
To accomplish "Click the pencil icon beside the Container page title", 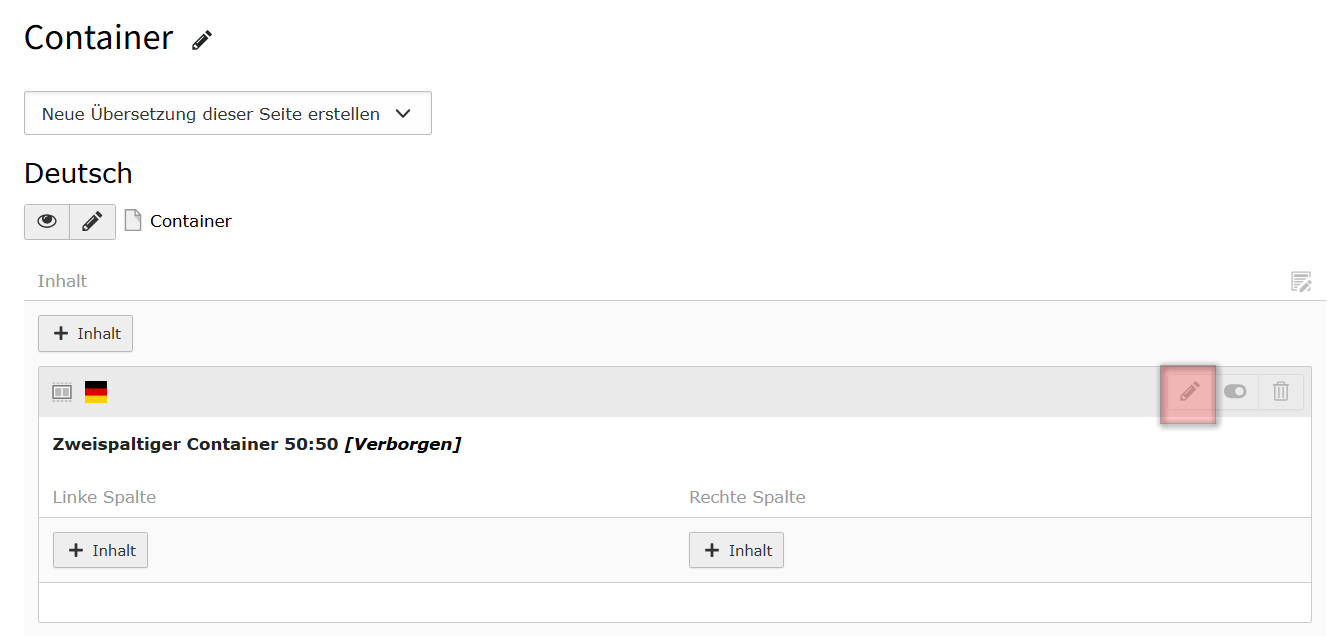I will (x=202, y=40).
